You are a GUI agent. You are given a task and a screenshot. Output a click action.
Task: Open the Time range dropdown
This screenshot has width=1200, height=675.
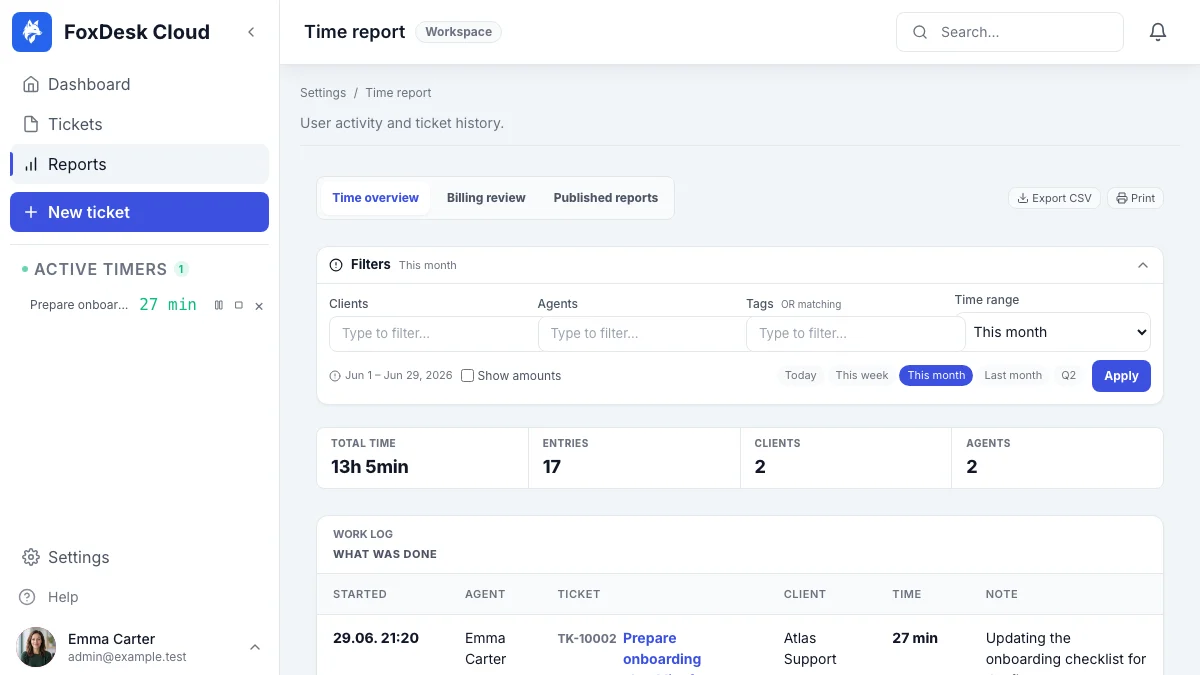(1053, 332)
